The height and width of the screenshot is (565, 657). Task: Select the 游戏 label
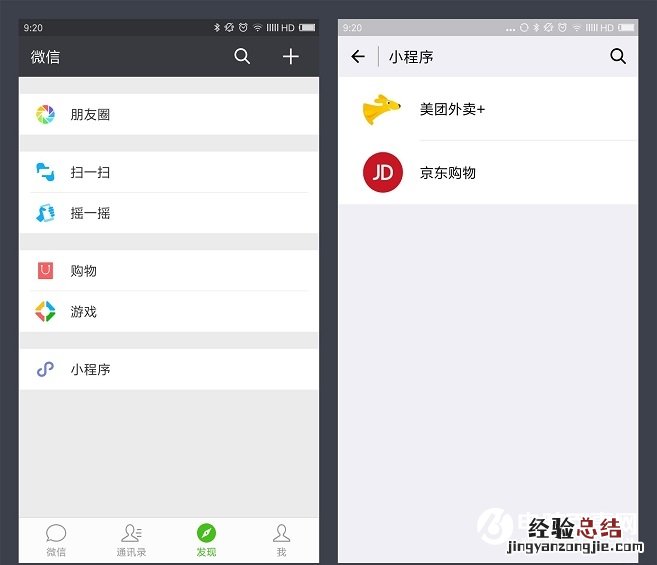(x=83, y=312)
